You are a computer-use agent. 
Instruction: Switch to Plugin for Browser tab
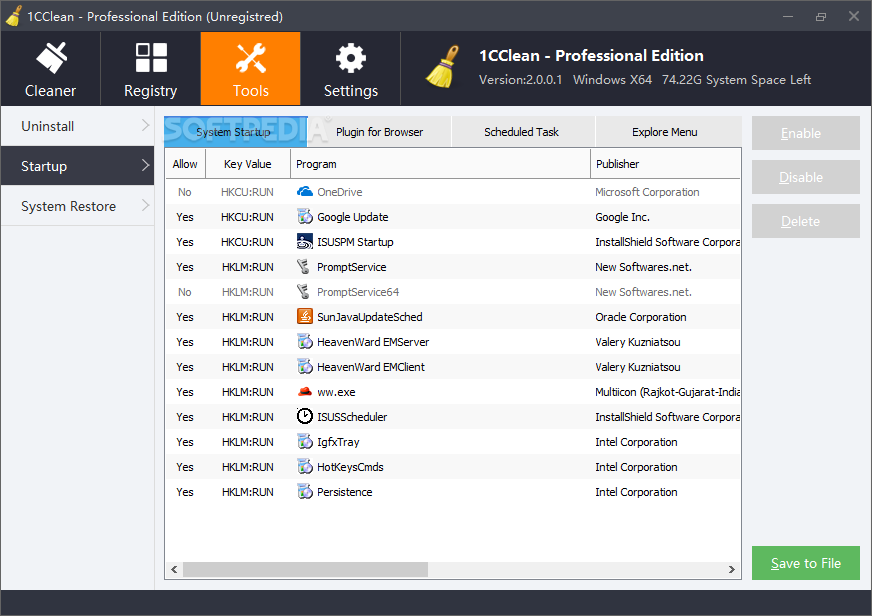pos(379,132)
